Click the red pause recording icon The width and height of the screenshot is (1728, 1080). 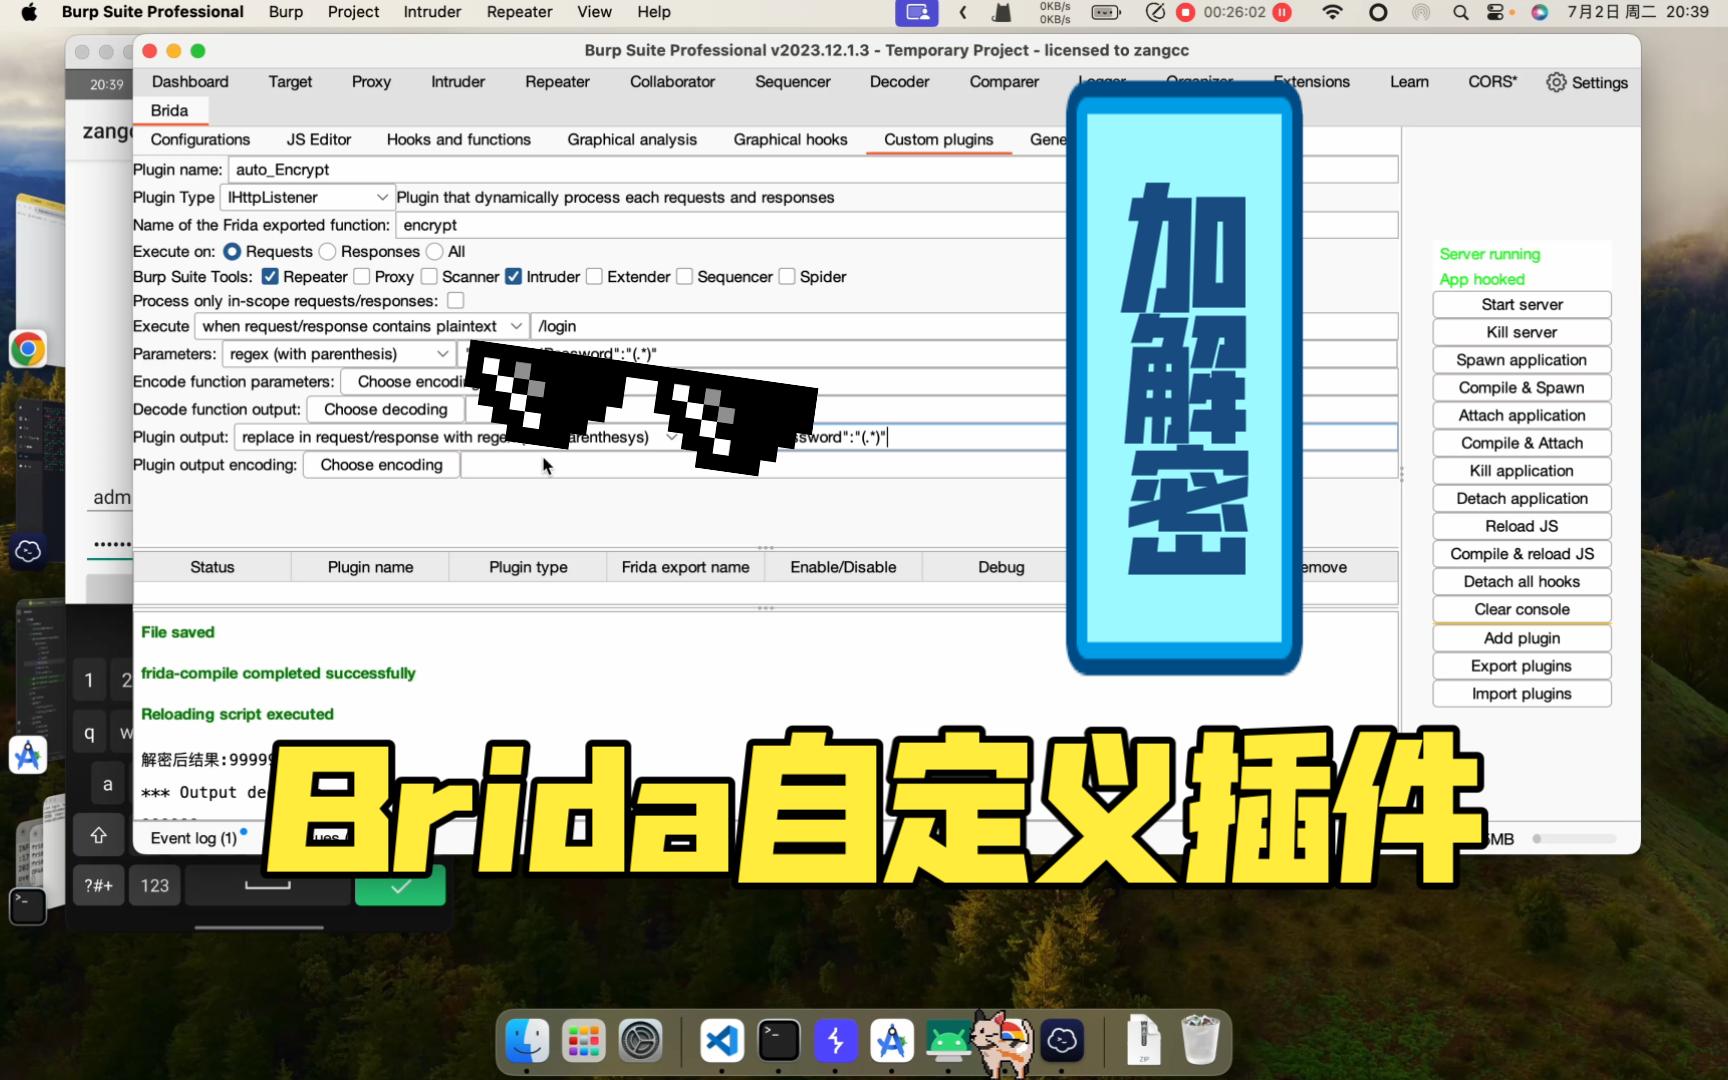point(1282,12)
